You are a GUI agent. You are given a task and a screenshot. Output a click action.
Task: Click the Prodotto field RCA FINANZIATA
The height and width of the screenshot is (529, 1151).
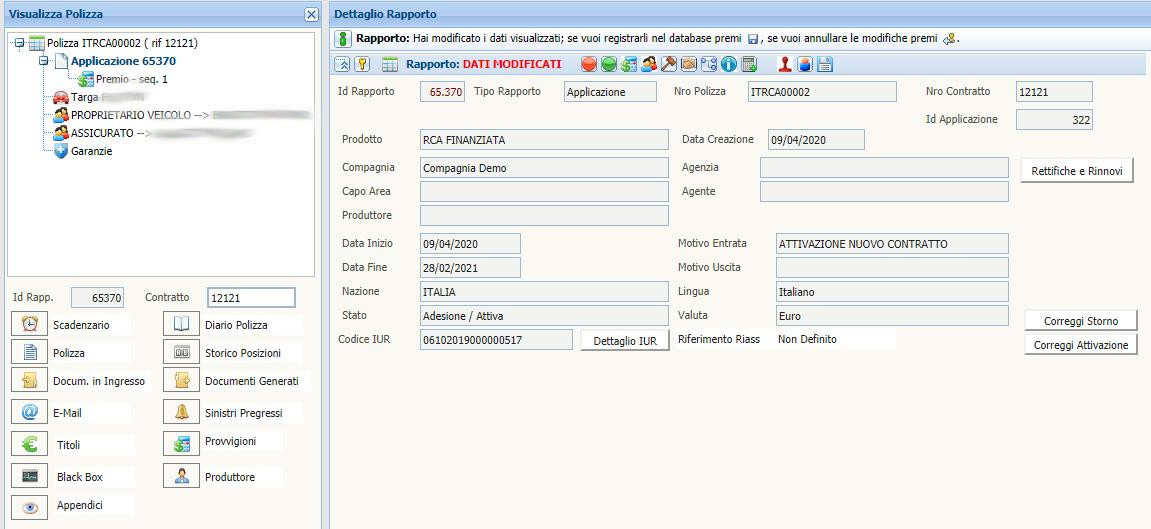point(544,139)
